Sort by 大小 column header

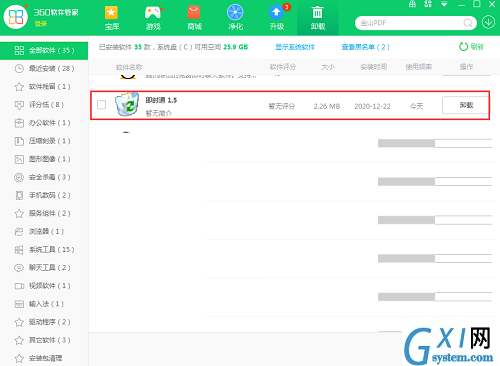click(328, 67)
